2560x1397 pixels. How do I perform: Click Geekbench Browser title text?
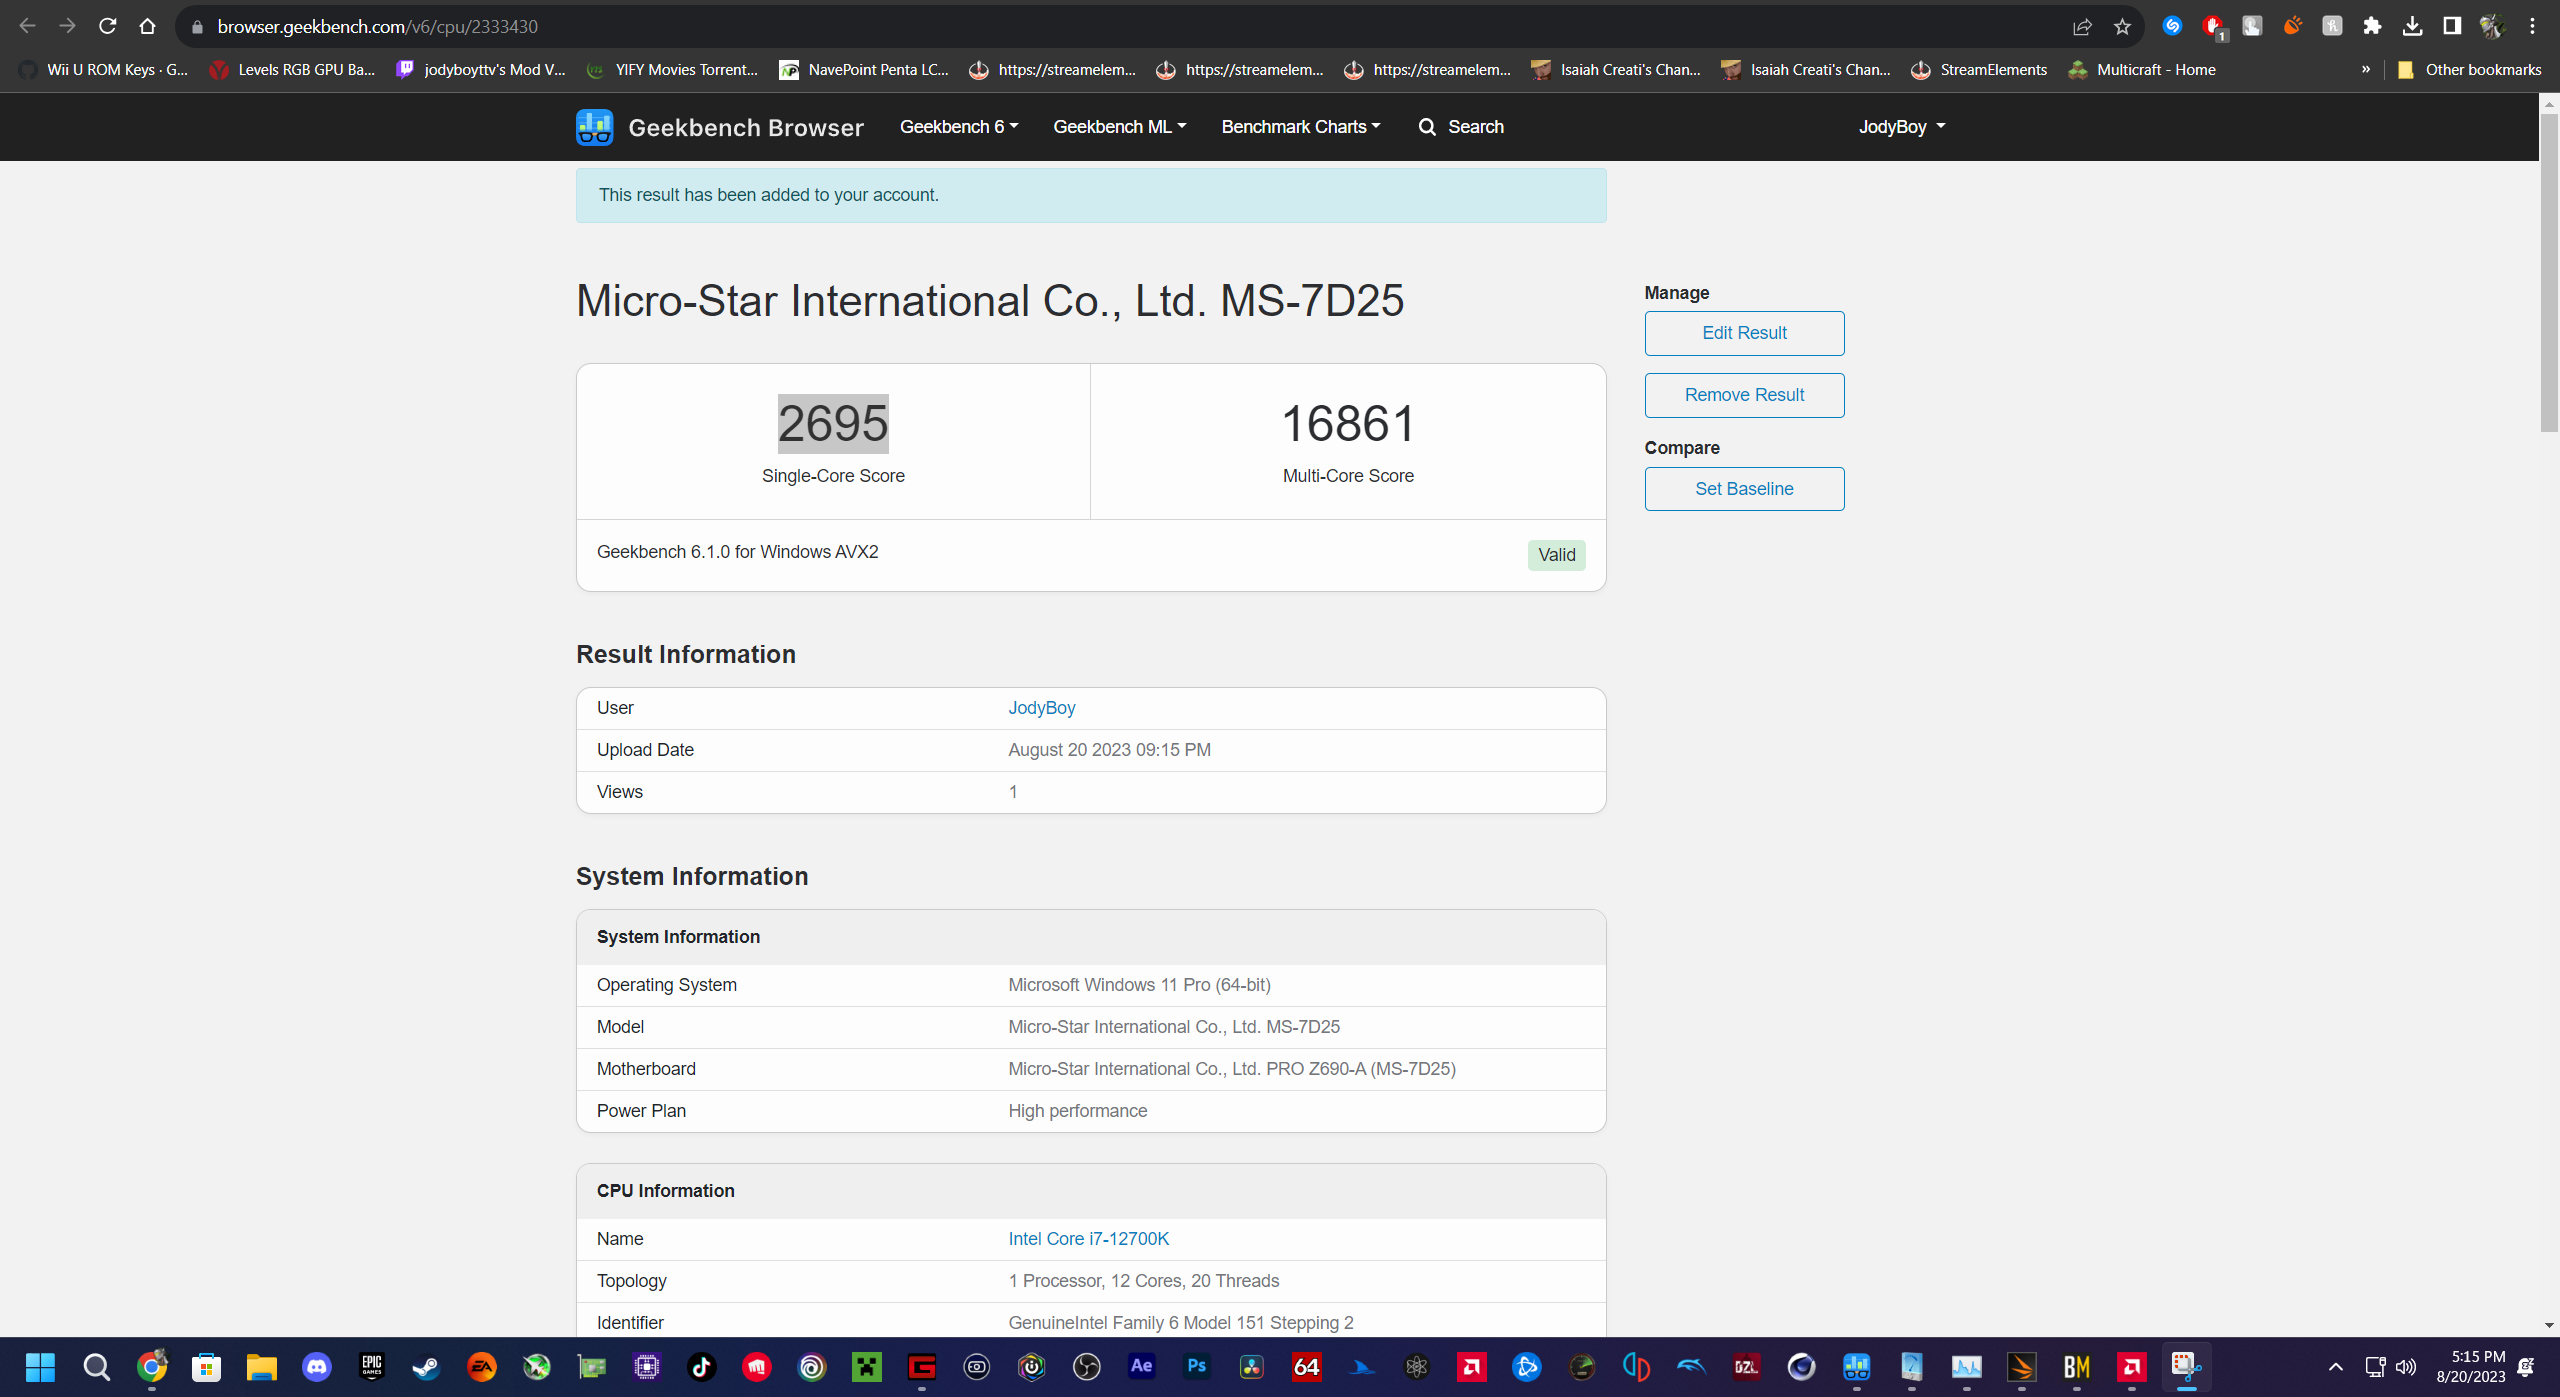745,127
